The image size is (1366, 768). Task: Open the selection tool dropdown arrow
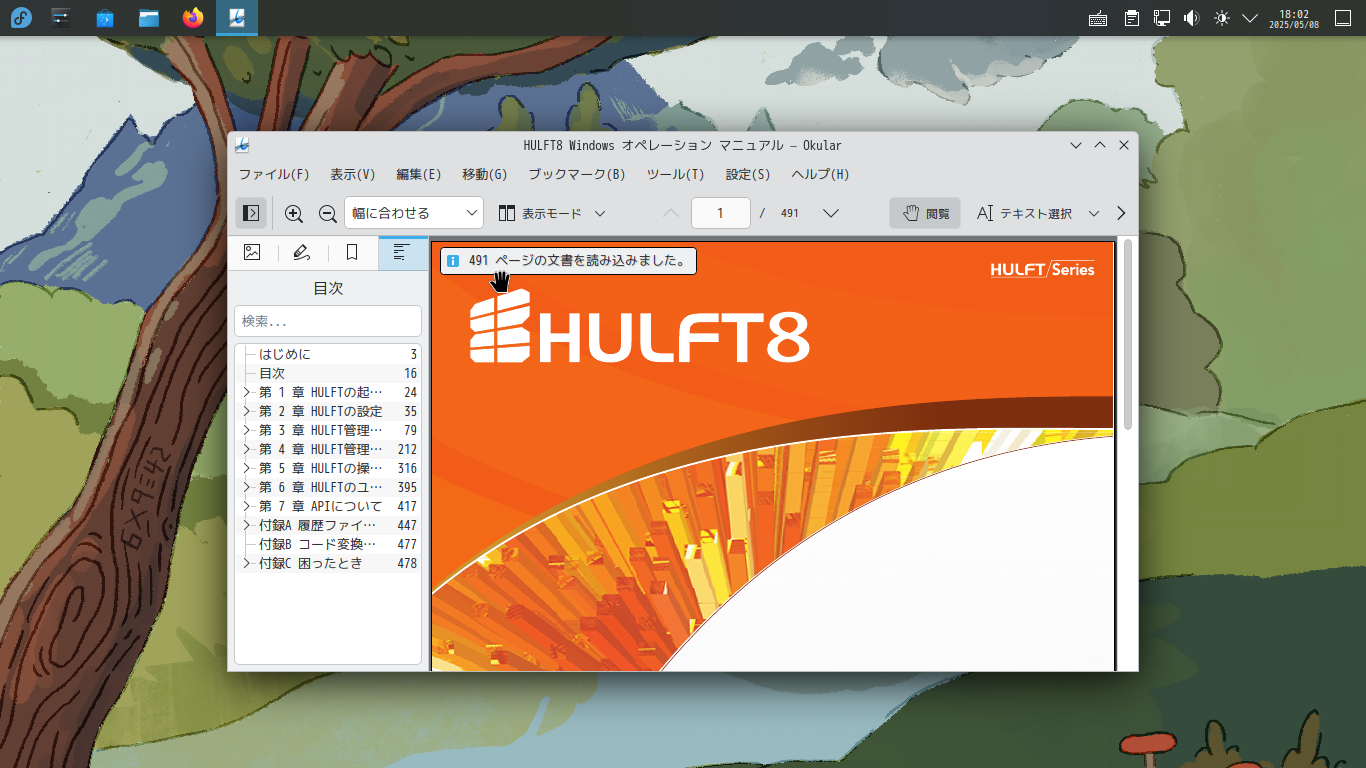pyautogui.click(x=1093, y=213)
